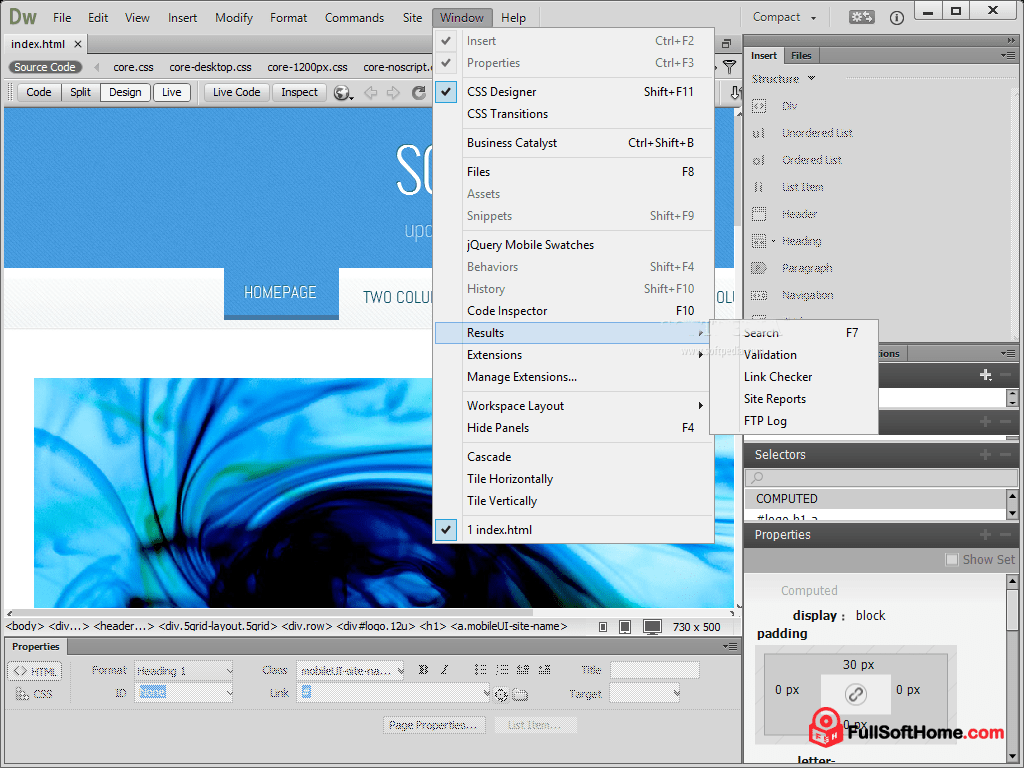Screen dimensions: 1024x768
Task: Click the Bold icon in Properties panel
Action: click(x=423, y=670)
